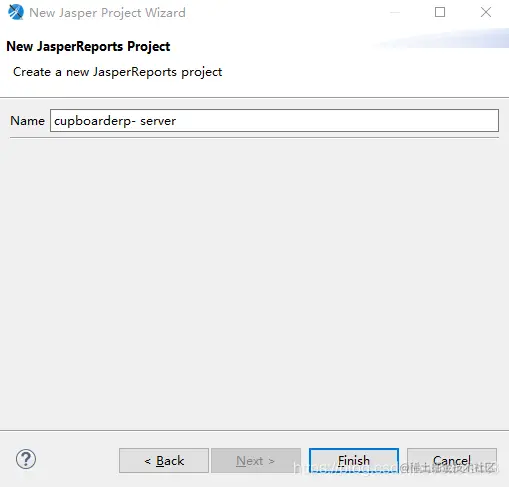Image resolution: width=509 pixels, height=487 pixels.
Task: Go back with the Back button
Action: point(164,460)
